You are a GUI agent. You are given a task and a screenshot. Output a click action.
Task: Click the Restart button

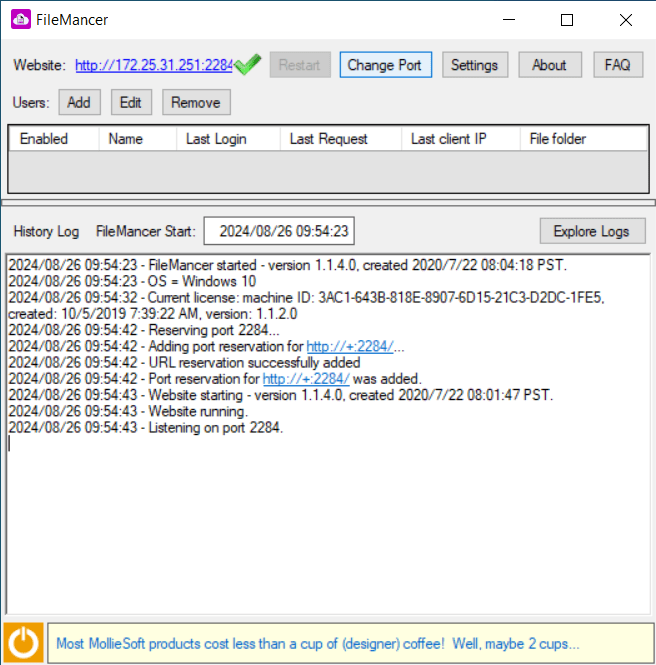point(300,65)
